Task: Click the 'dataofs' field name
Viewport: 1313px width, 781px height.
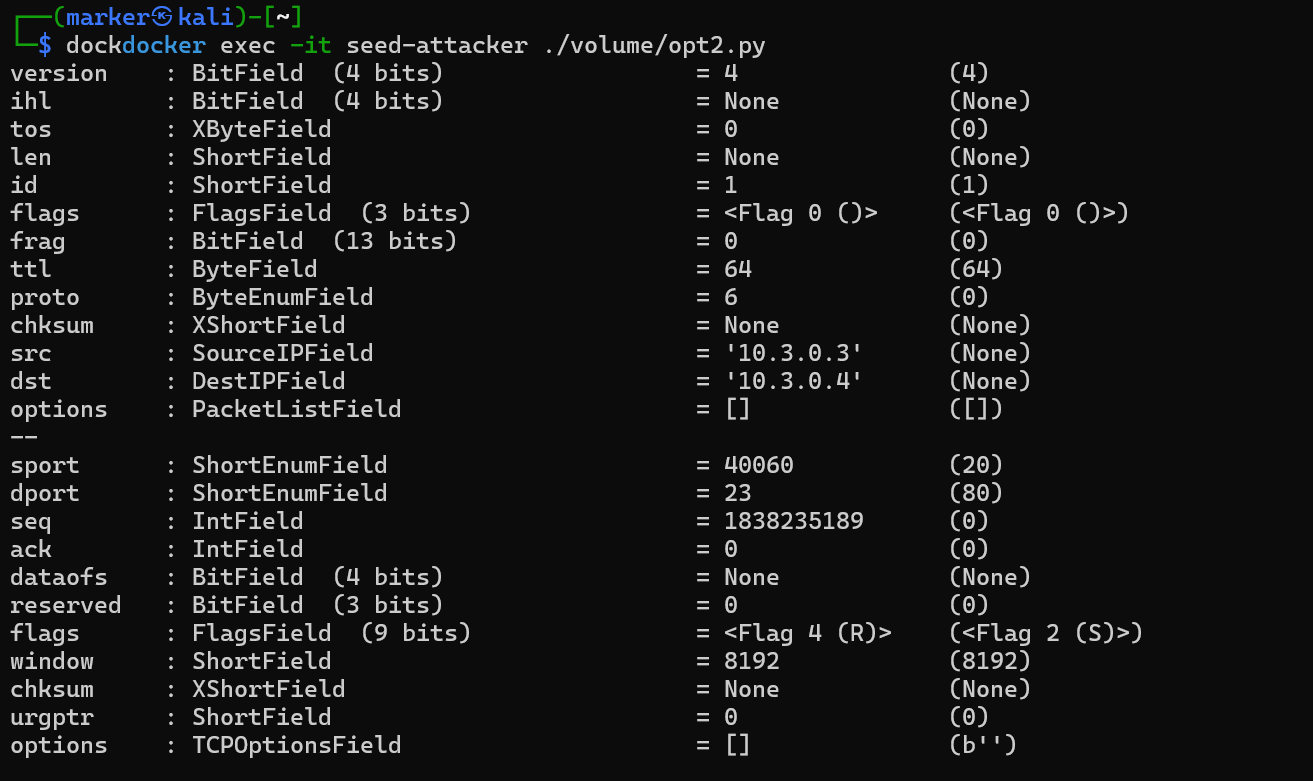Action: (59, 577)
